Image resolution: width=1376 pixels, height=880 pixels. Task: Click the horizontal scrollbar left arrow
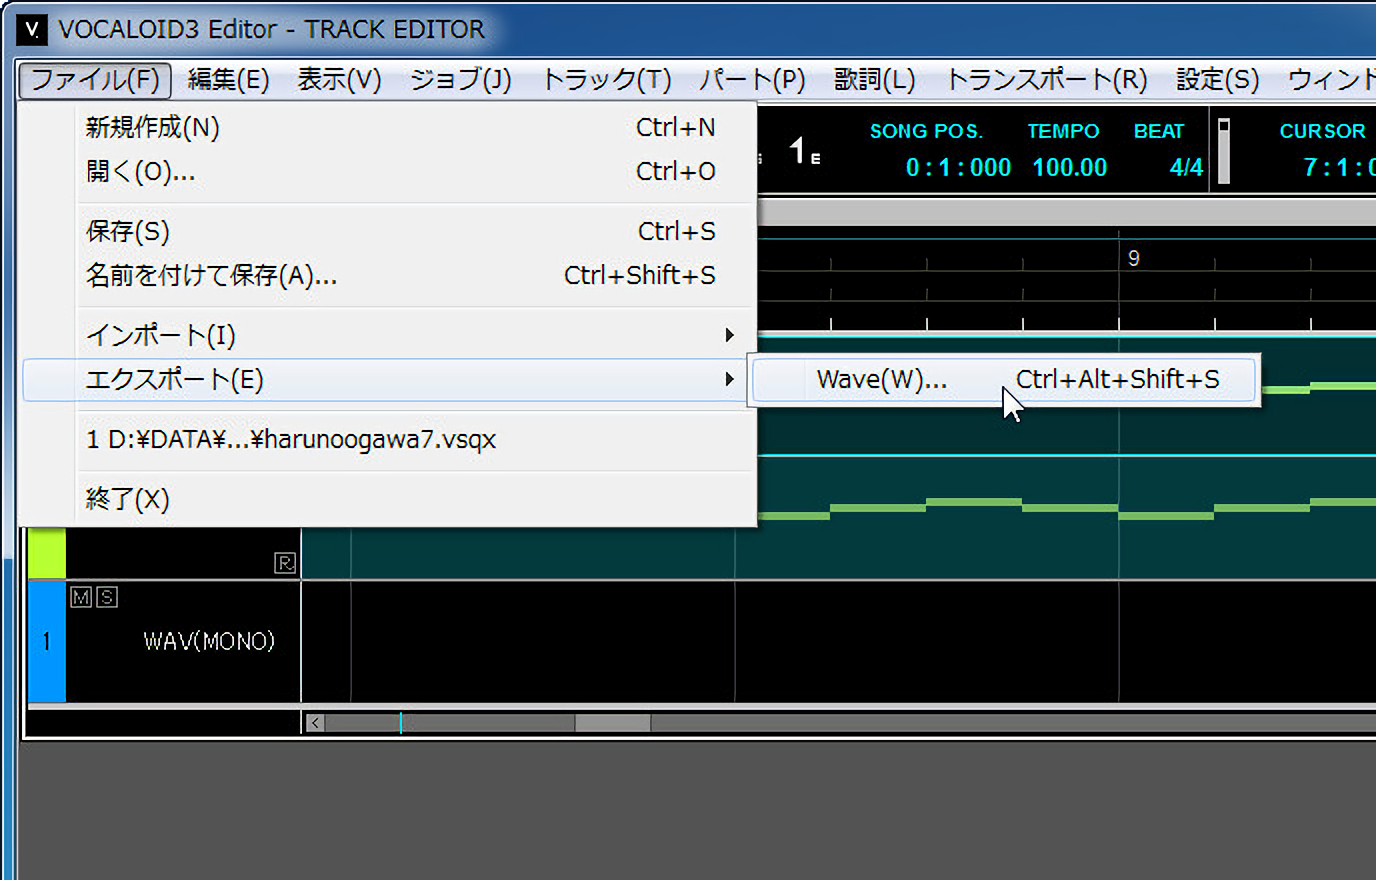pyautogui.click(x=315, y=722)
